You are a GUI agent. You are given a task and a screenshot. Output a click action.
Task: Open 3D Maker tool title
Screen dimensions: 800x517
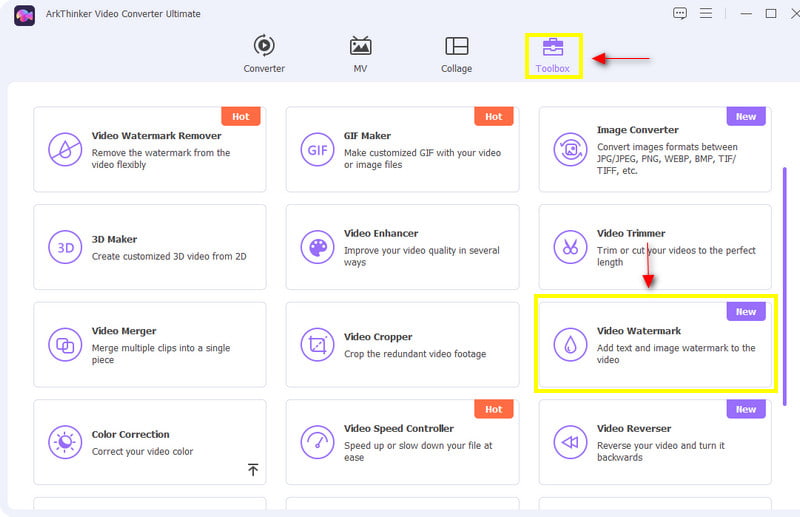tap(114, 239)
